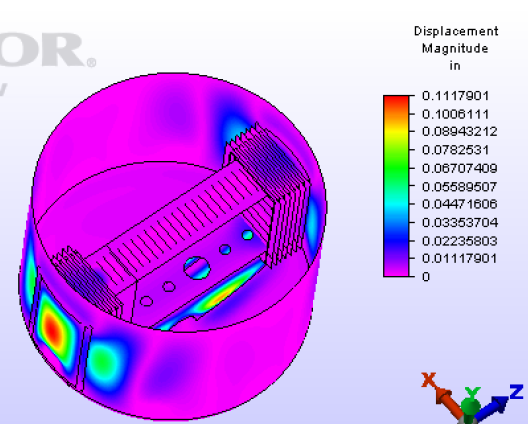The height and width of the screenshot is (424, 528).
Task: Click the legend value 0.04471606
Action: [460, 204]
